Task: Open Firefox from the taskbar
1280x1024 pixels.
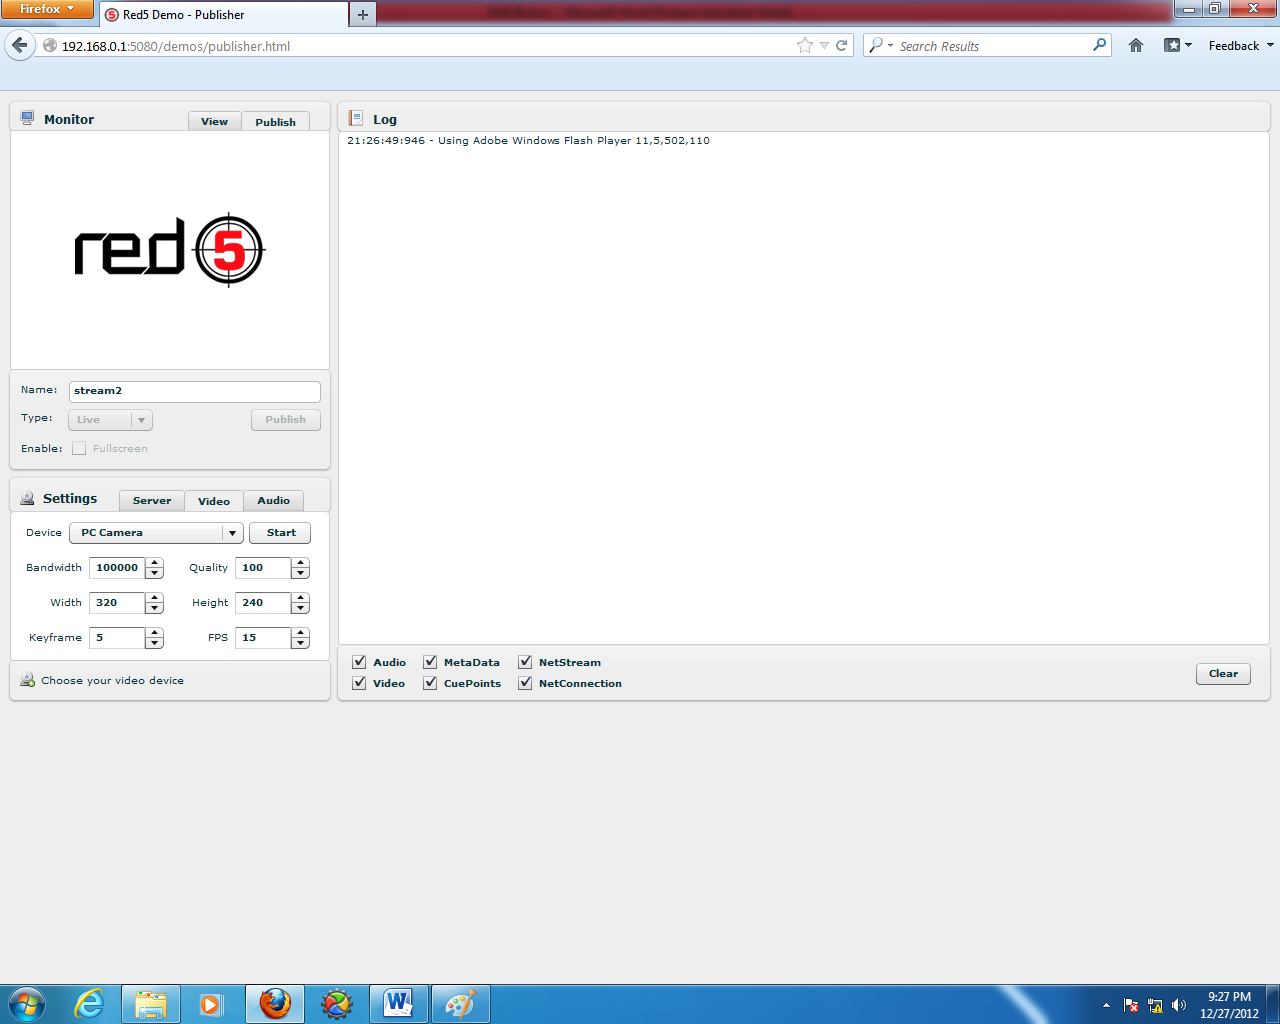Action: tap(274, 1003)
